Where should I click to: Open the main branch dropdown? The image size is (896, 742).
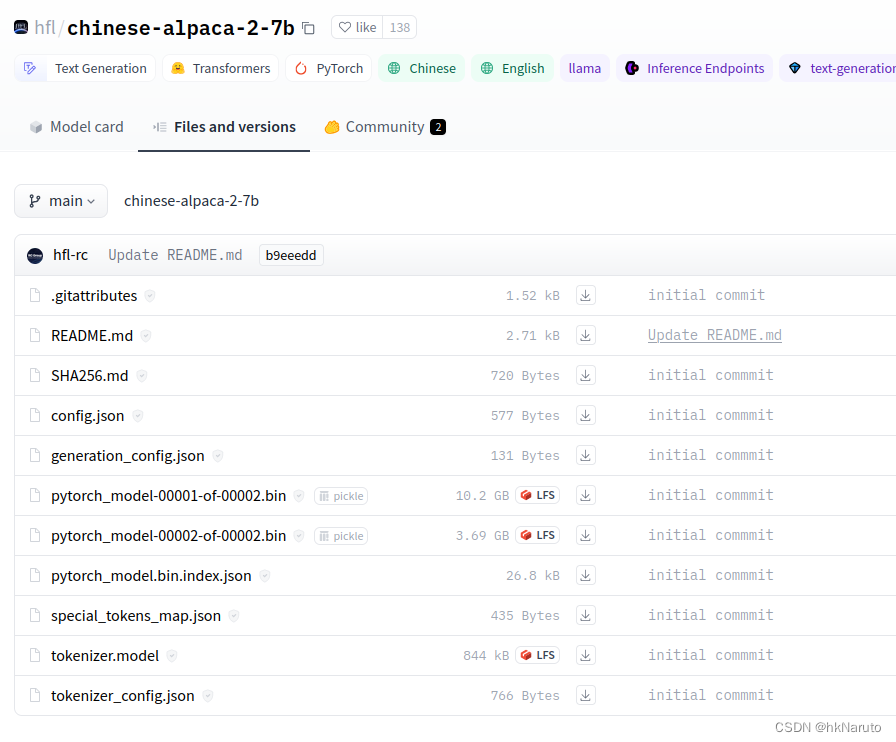pyautogui.click(x=60, y=201)
